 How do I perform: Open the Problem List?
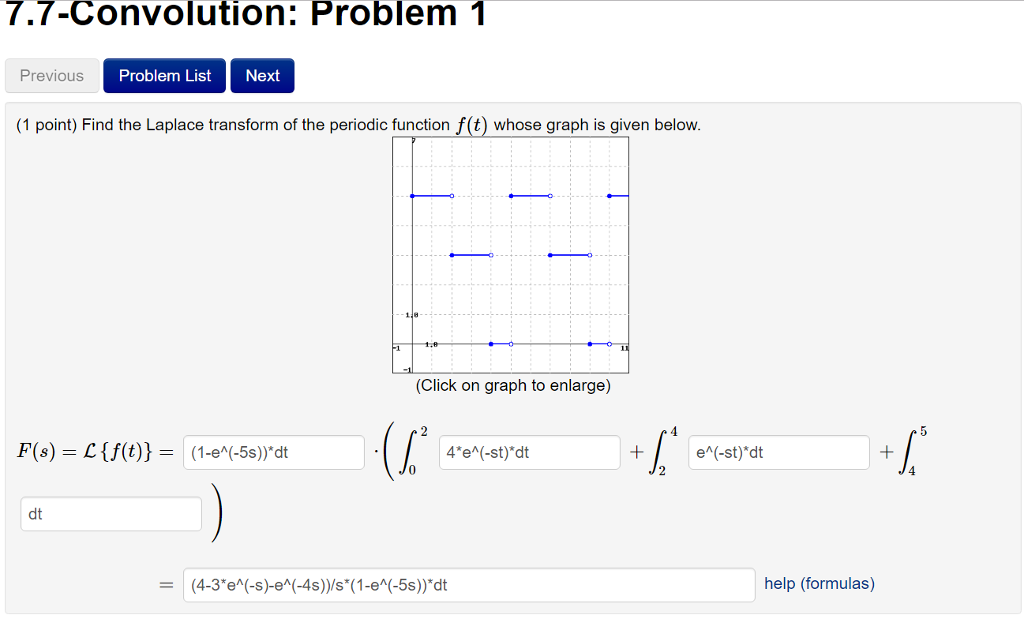pos(165,76)
